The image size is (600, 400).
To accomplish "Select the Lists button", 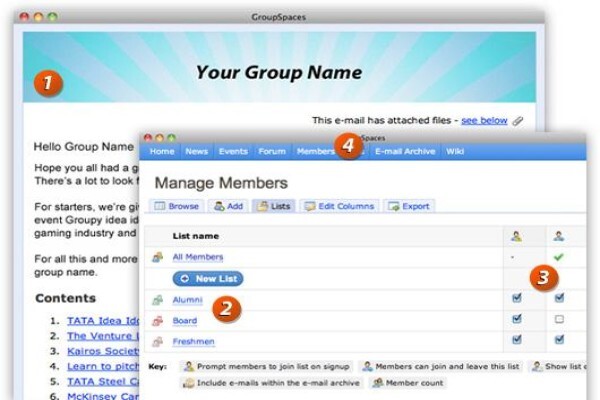I will [x=274, y=206].
